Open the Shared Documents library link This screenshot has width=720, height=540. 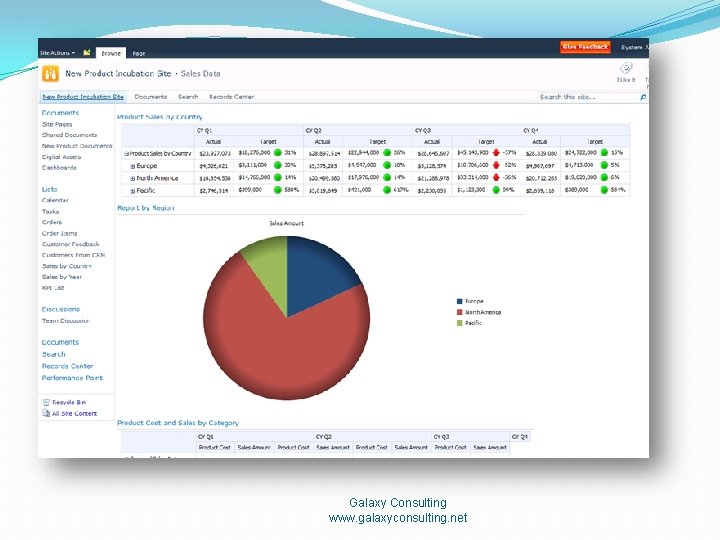point(69,135)
